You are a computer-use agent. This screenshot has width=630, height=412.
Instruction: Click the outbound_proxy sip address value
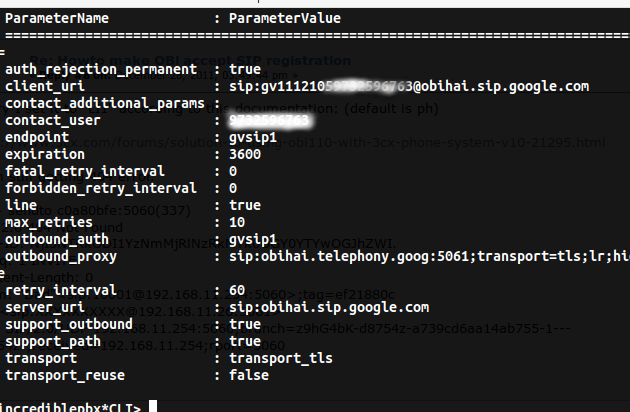coord(430,256)
